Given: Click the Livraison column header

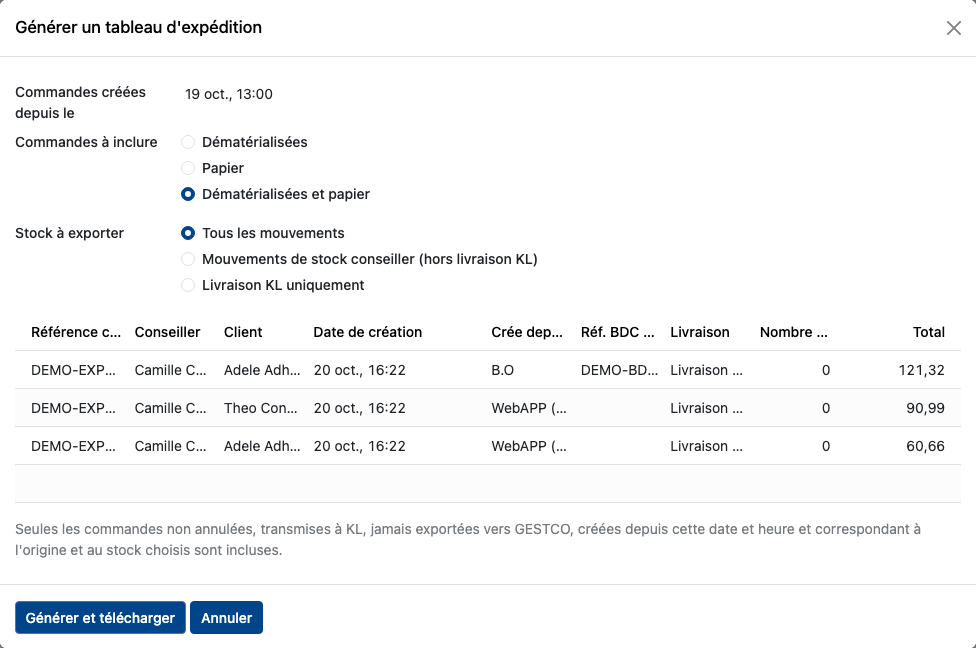Looking at the screenshot, I should pos(700,332).
